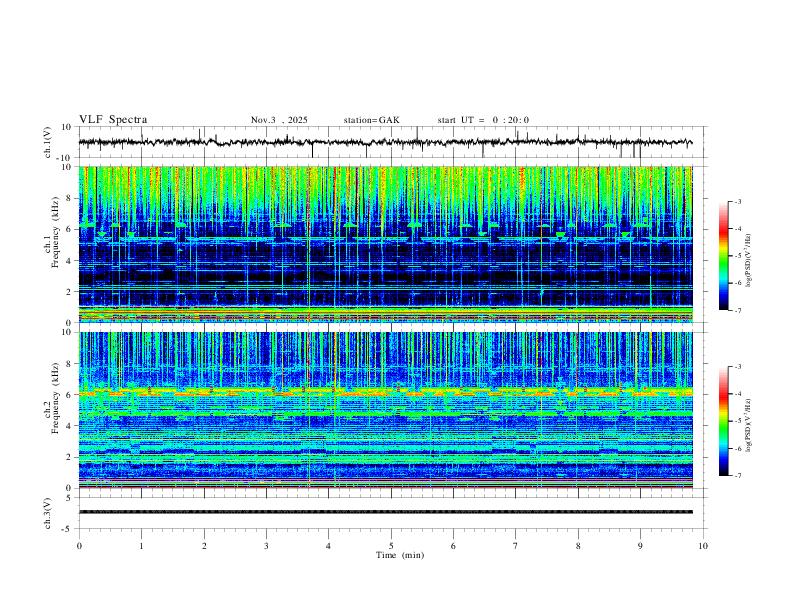Click the "ch.3(V)" axis label
The width and height of the screenshot is (792, 612).
point(48,513)
